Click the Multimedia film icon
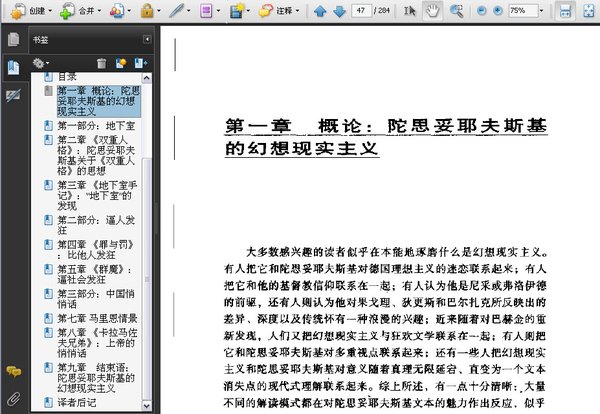 pyautogui.click(x=237, y=11)
